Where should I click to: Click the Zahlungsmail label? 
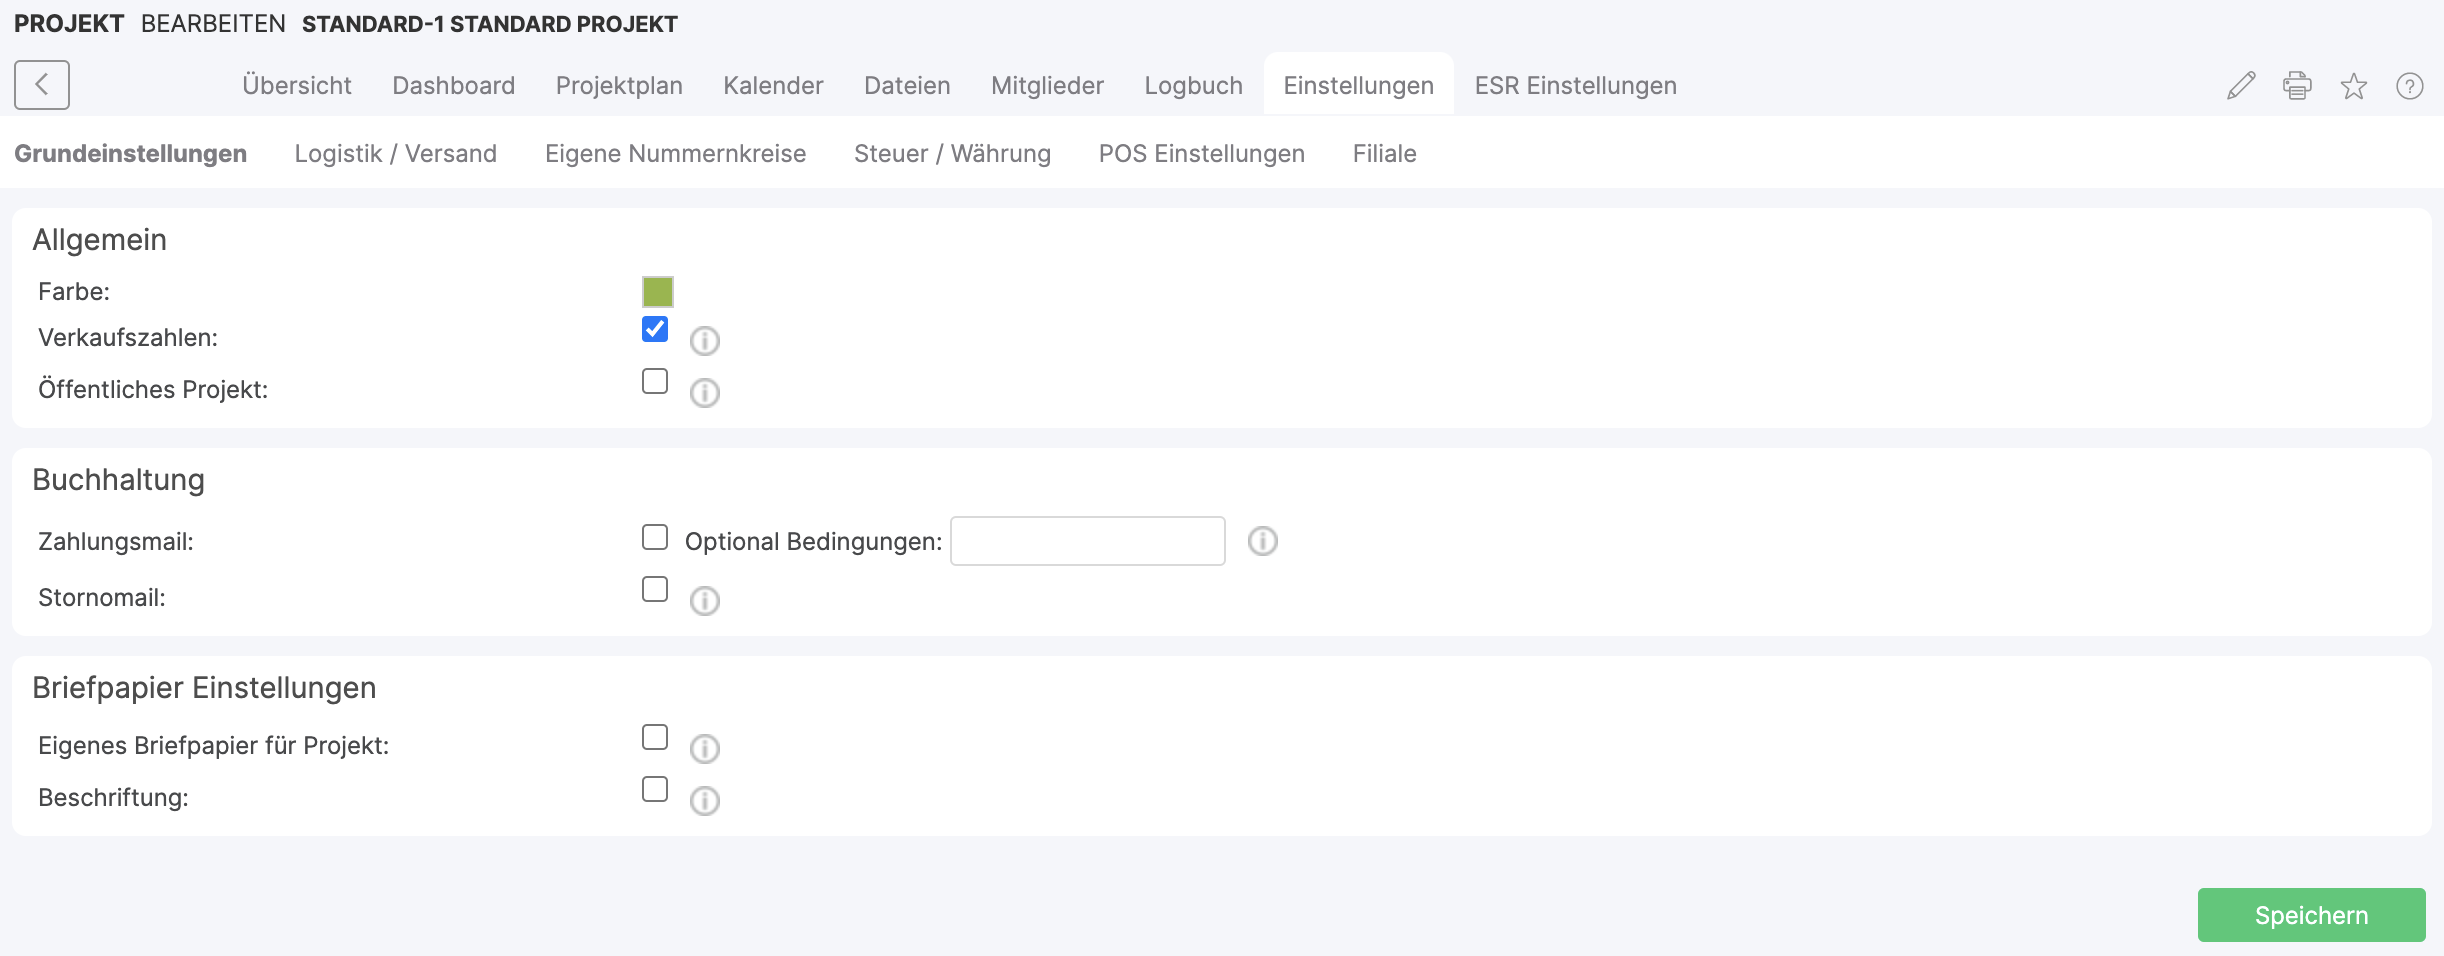[116, 542]
